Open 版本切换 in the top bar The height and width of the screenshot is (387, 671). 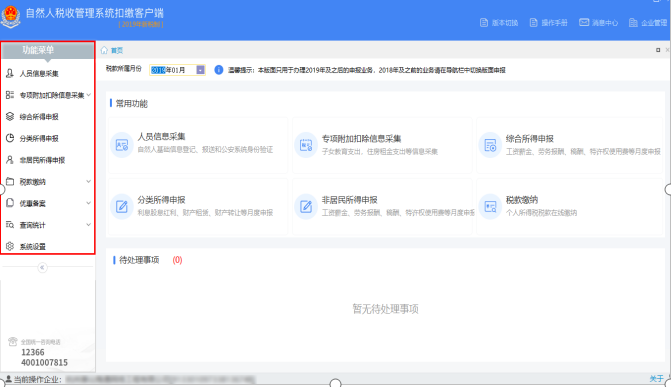499,23
